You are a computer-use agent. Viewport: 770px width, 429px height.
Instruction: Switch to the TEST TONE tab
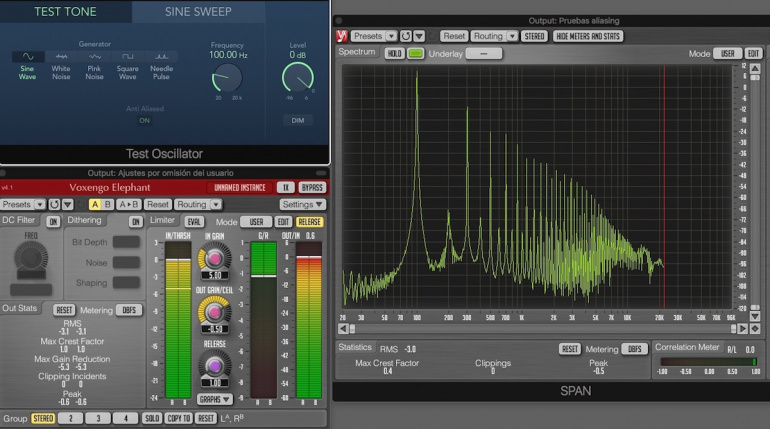pos(65,11)
